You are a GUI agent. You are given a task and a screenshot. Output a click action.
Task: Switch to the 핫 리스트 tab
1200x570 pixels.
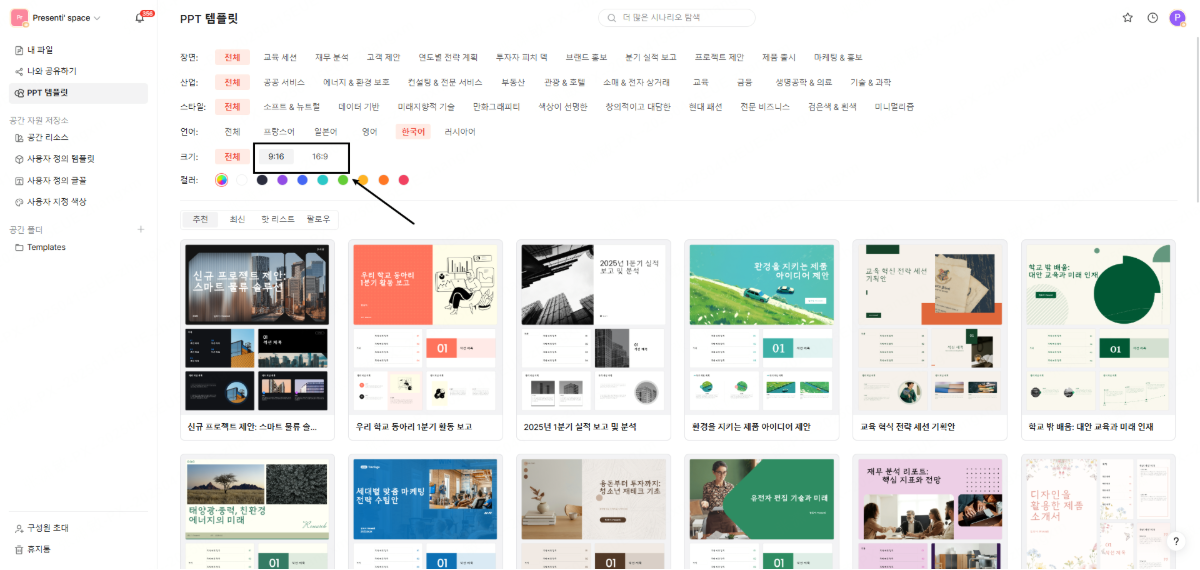pyautogui.click(x=278, y=219)
